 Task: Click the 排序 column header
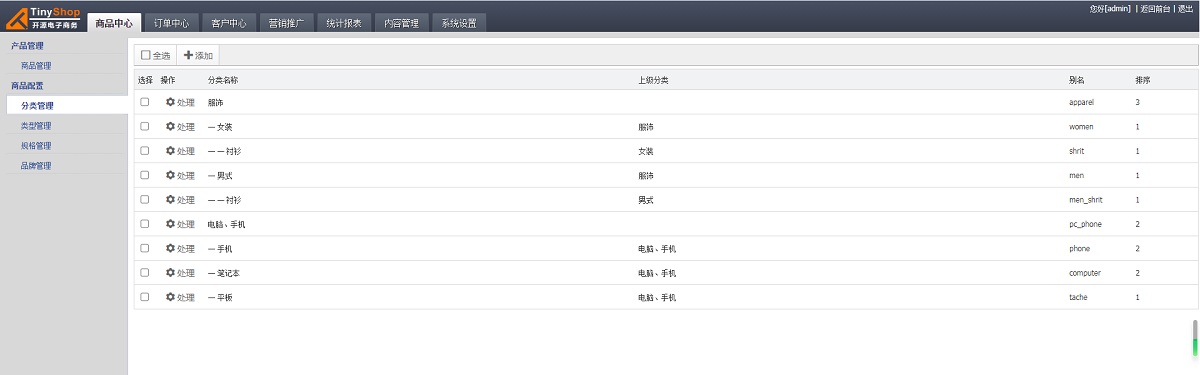pos(1143,79)
